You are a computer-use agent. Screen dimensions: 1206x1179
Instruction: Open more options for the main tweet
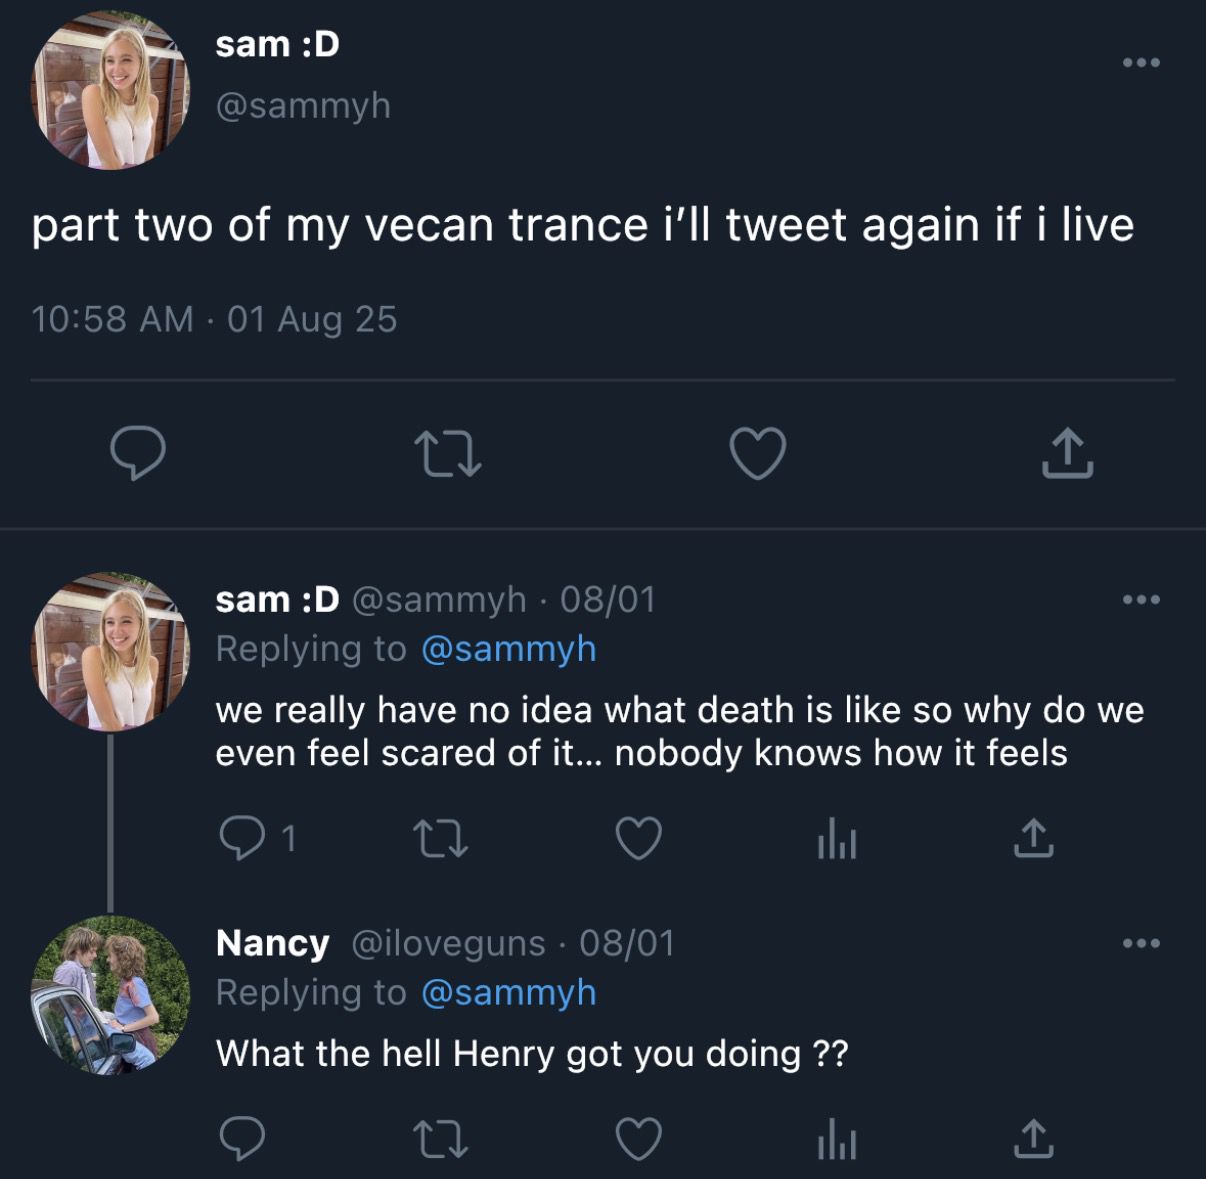1141,63
